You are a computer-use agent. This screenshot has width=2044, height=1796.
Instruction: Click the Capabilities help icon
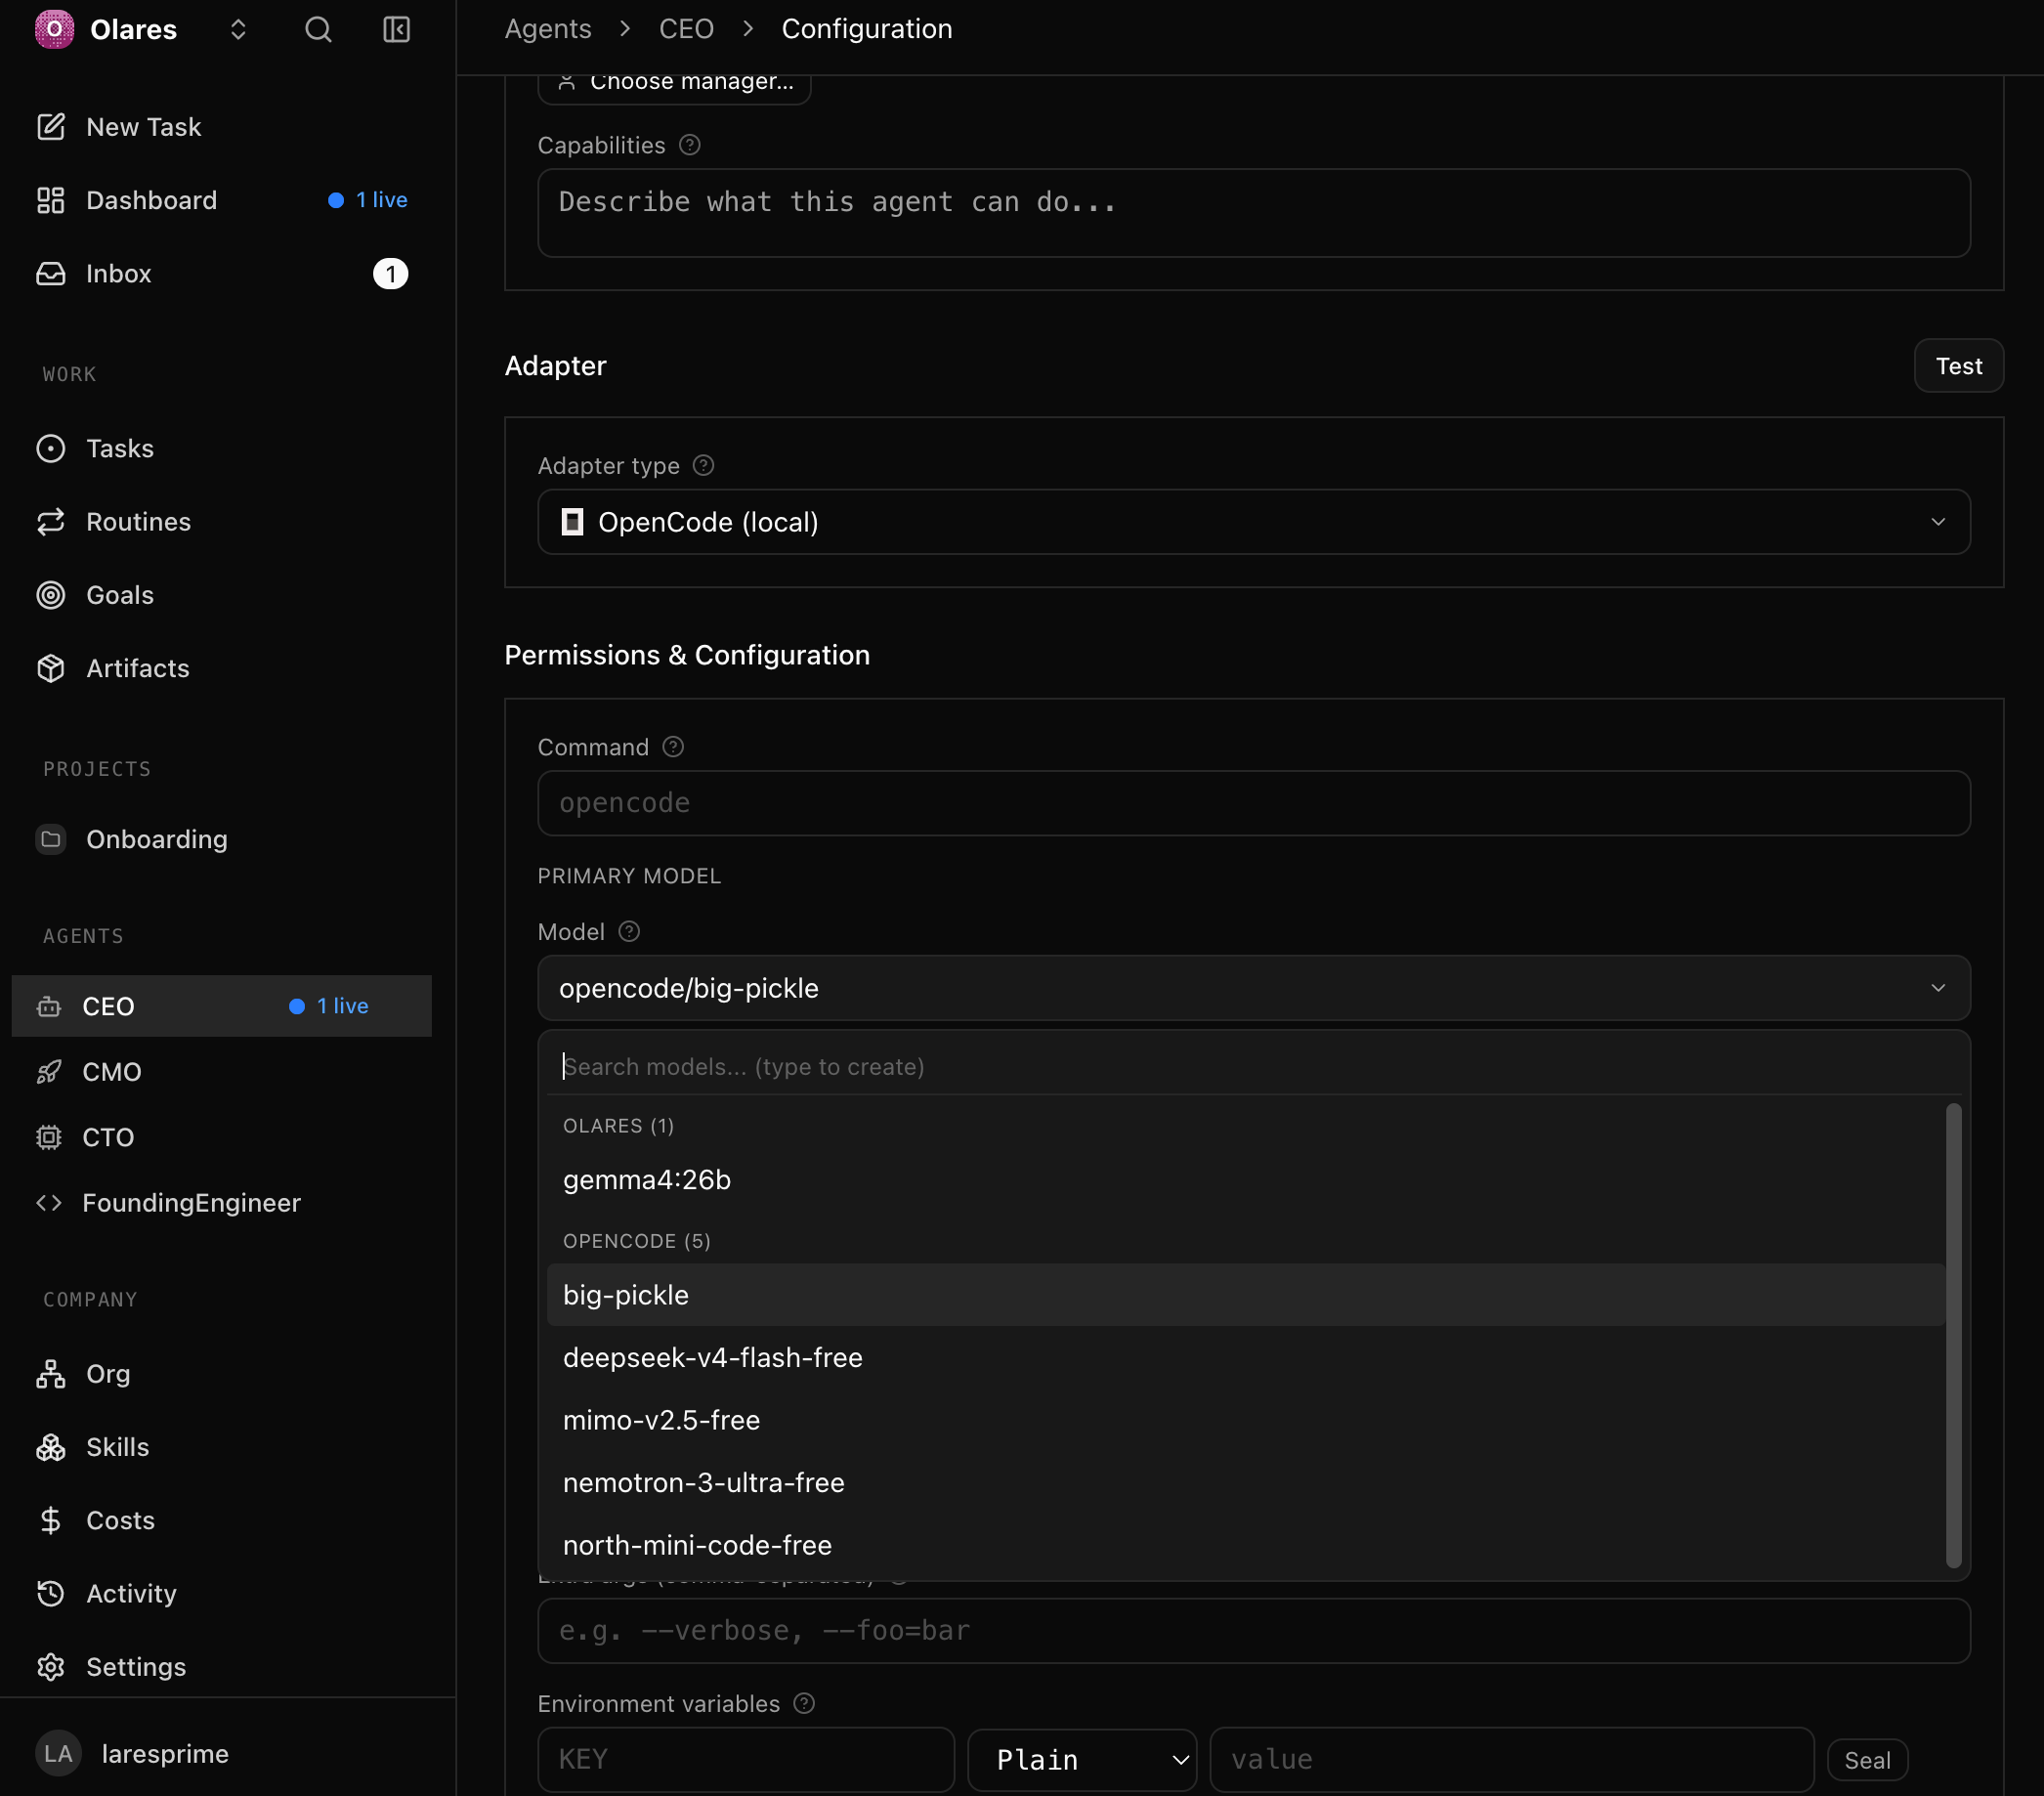tap(690, 145)
